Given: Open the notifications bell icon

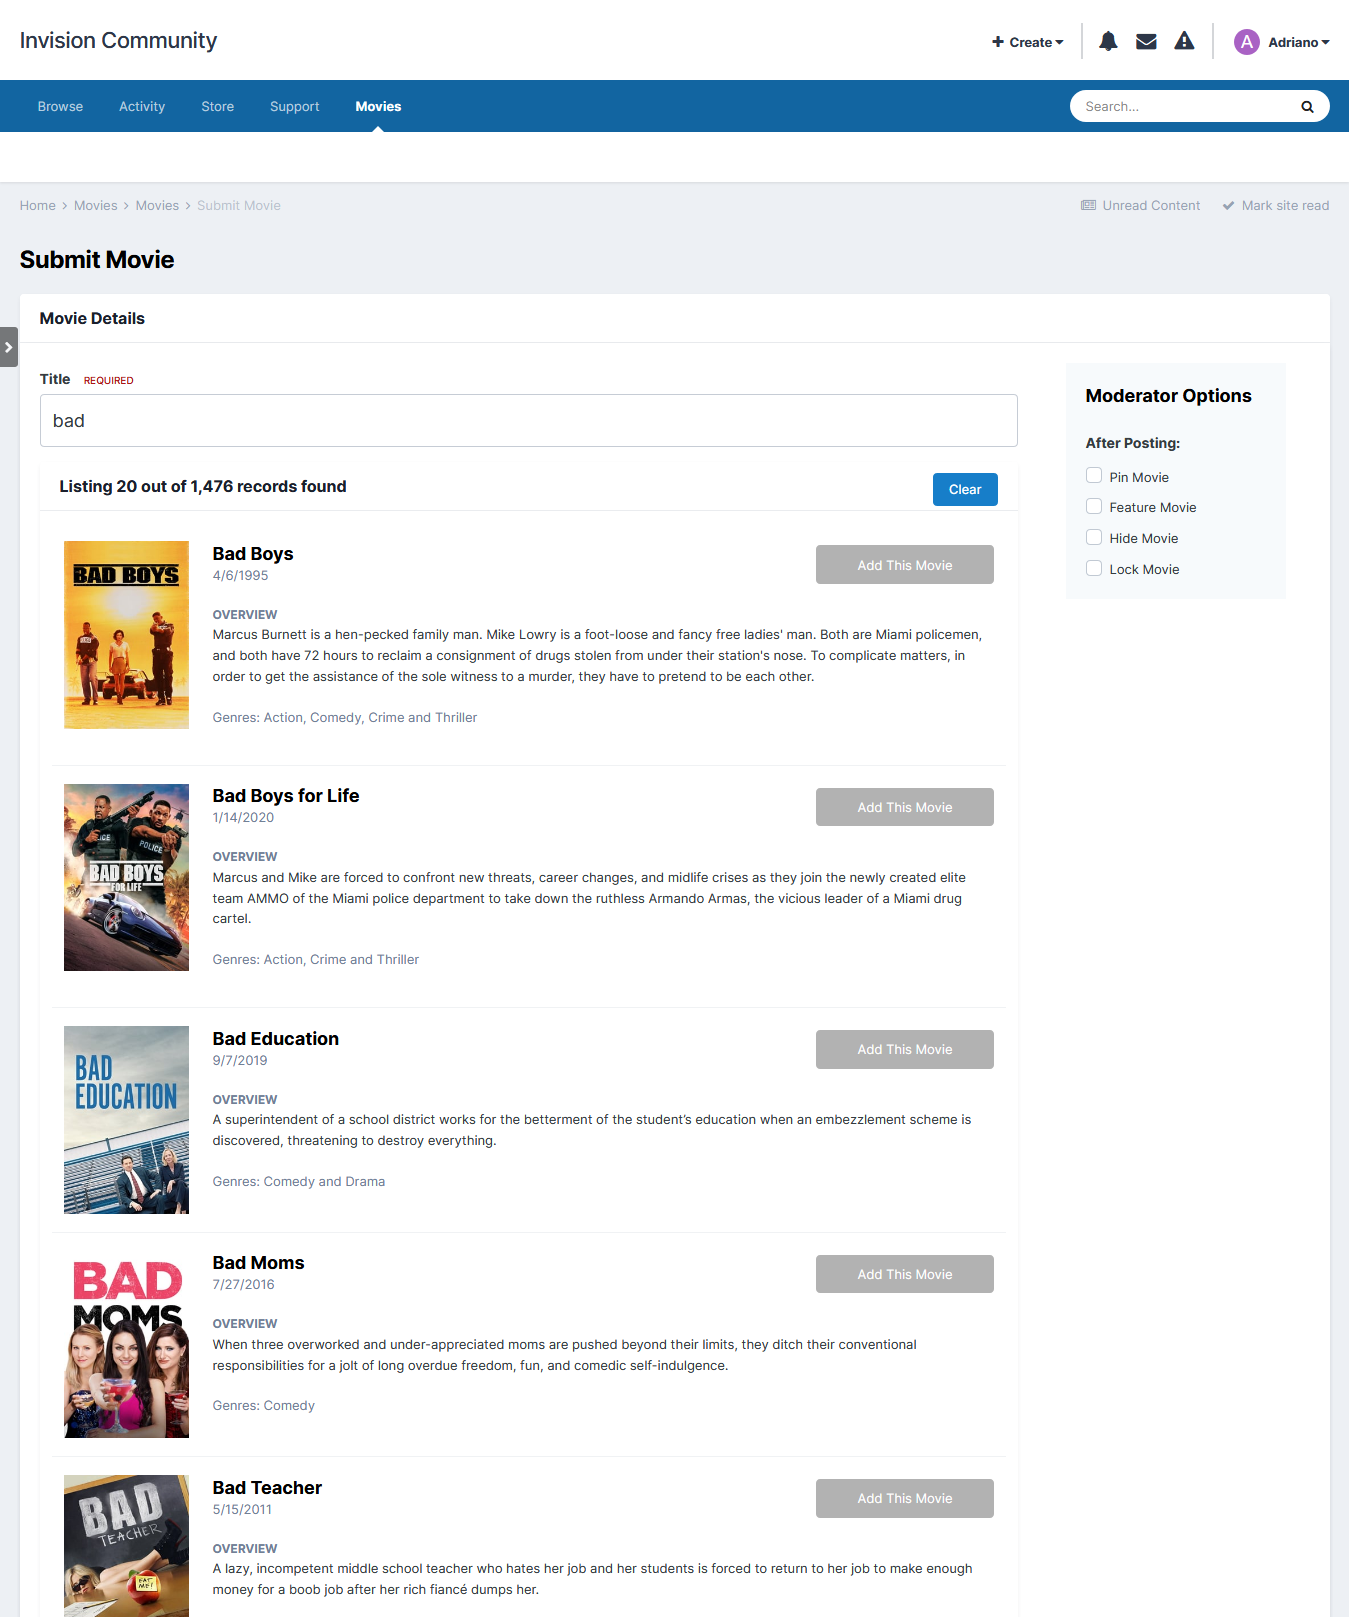Looking at the screenshot, I should (1108, 41).
